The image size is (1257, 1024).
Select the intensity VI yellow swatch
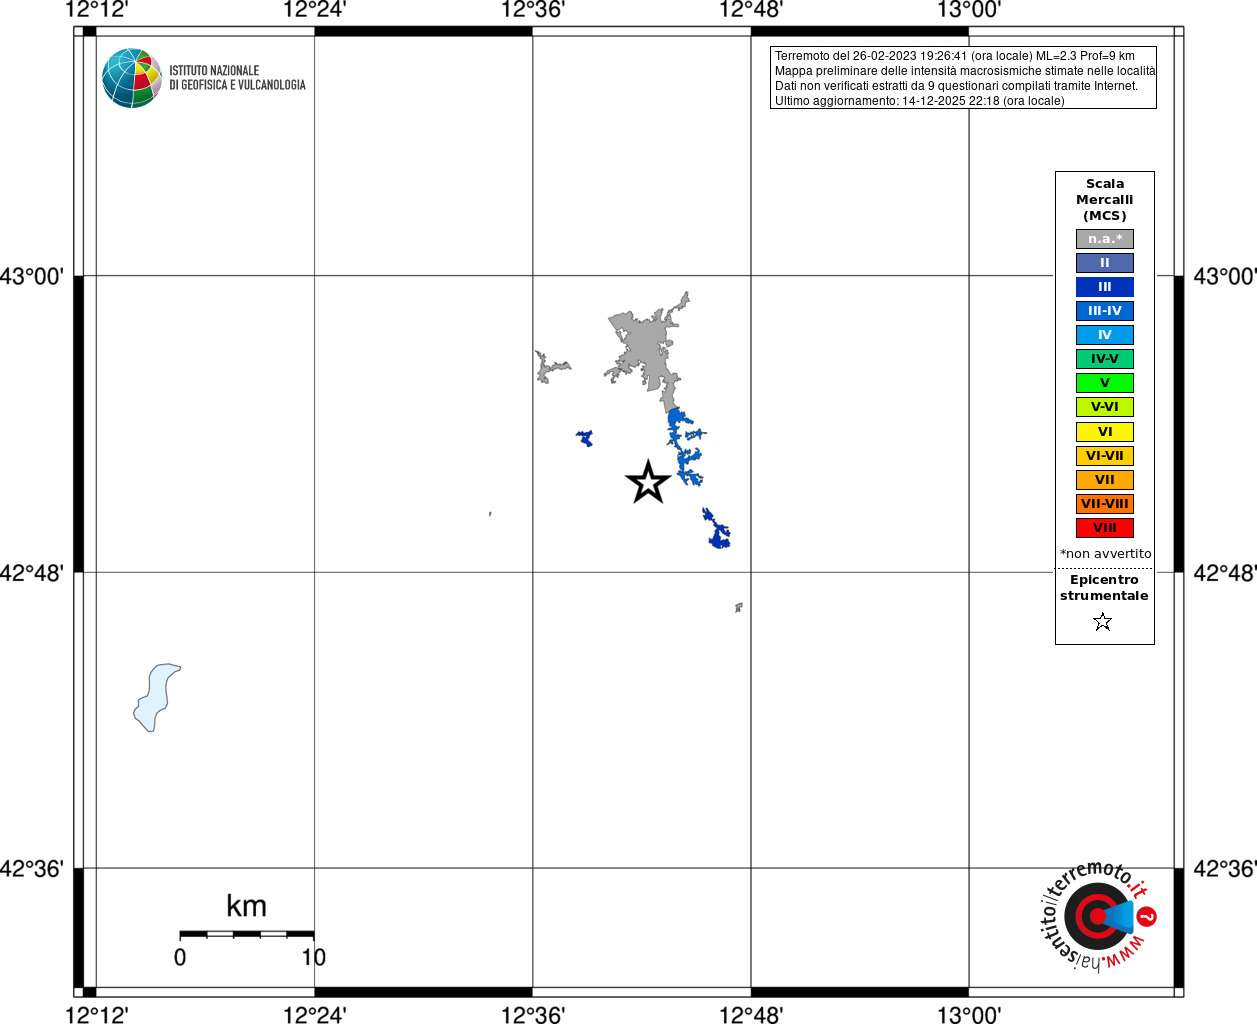tap(1105, 432)
